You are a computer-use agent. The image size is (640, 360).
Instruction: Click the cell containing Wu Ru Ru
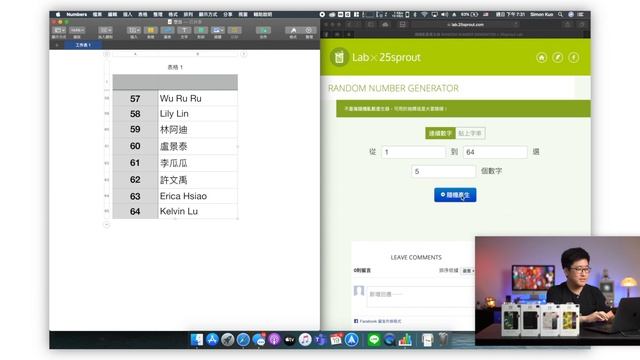(198, 98)
